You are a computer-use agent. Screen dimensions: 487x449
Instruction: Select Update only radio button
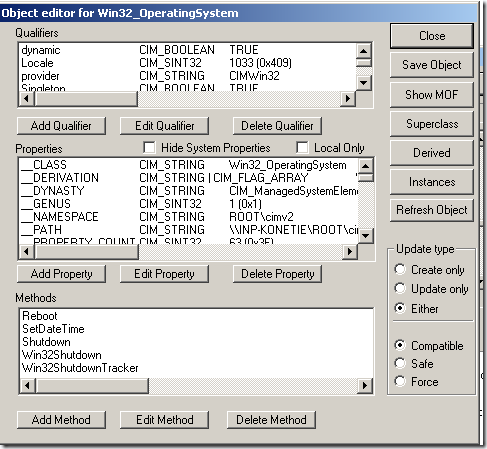tap(400, 288)
